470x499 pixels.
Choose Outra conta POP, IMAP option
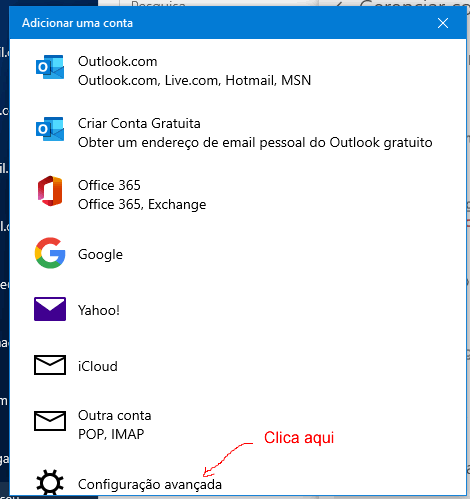click(x=238, y=425)
